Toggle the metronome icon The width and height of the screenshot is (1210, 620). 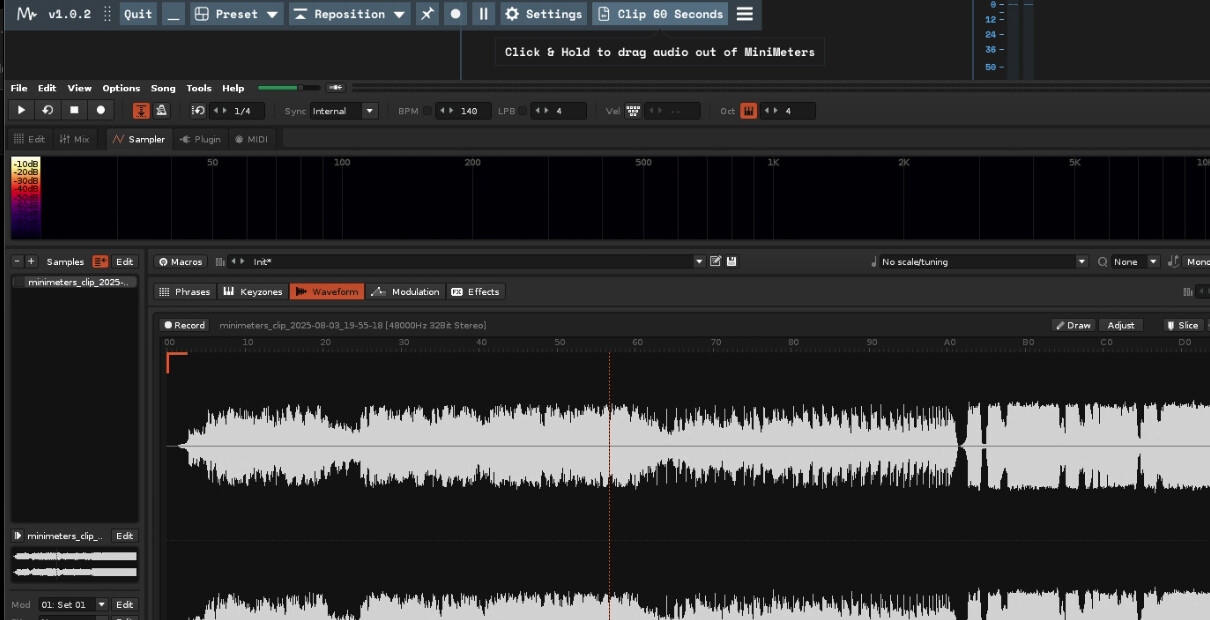tap(162, 110)
